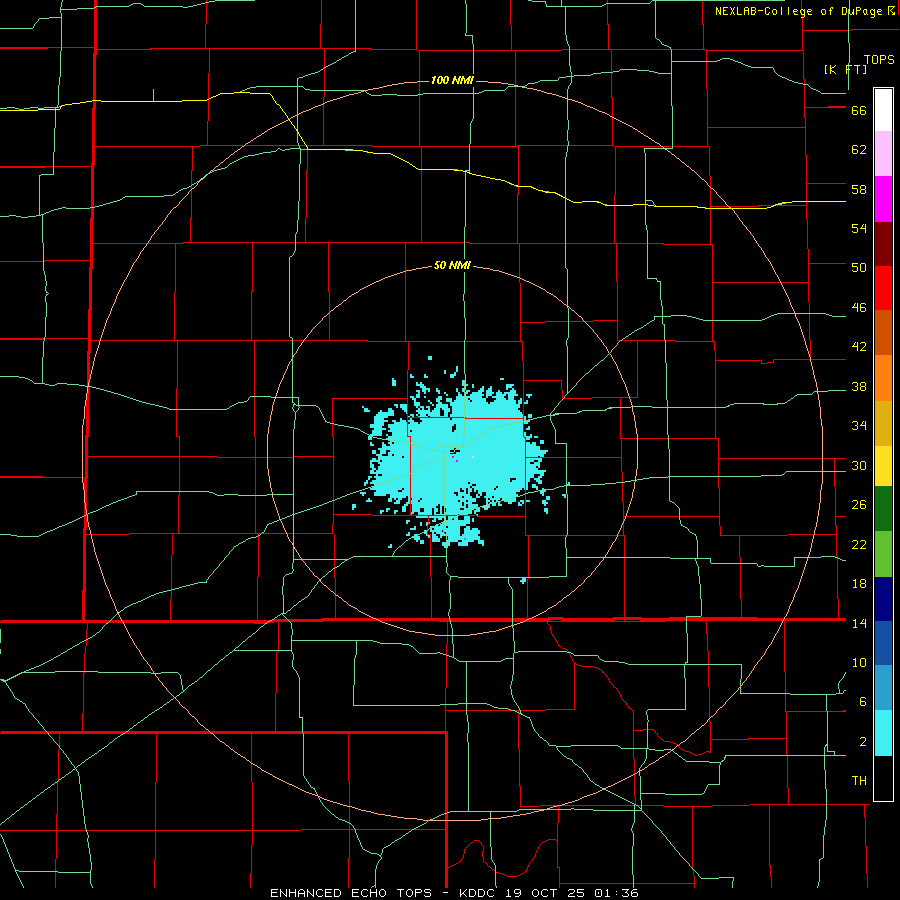900x900 pixels.
Task: Click the NEXLAB-College of DuPage label
Action: [800, 11]
